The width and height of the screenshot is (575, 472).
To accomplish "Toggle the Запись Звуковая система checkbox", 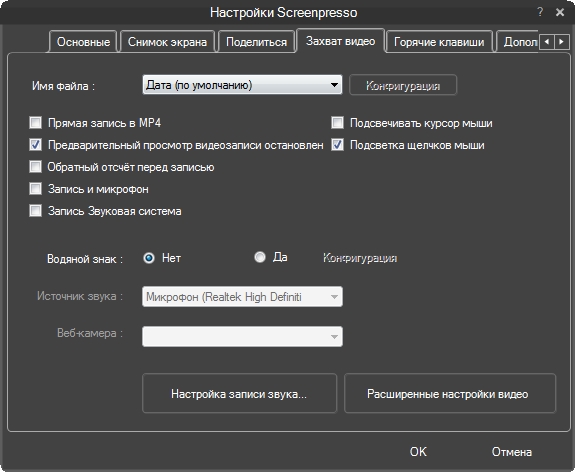I will (x=36, y=211).
